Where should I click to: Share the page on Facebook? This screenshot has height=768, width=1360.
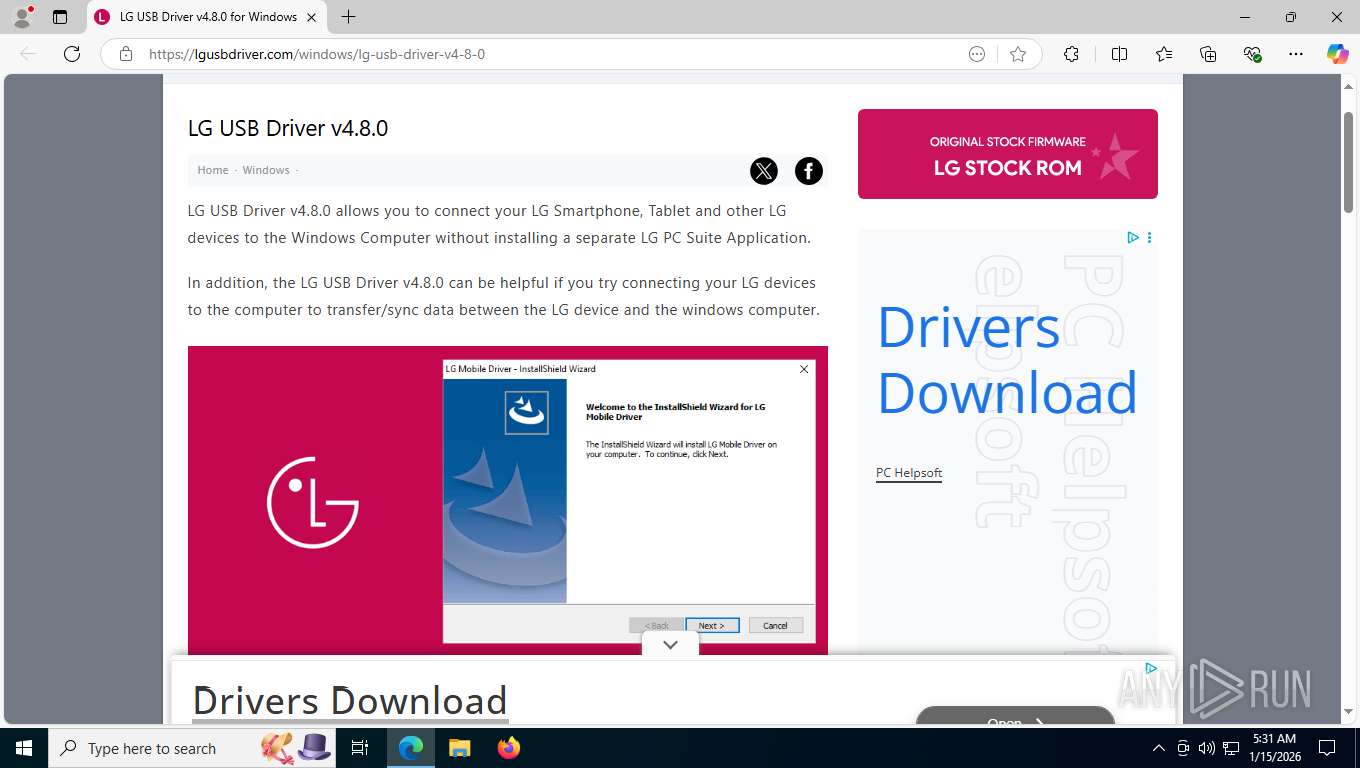[x=809, y=171]
